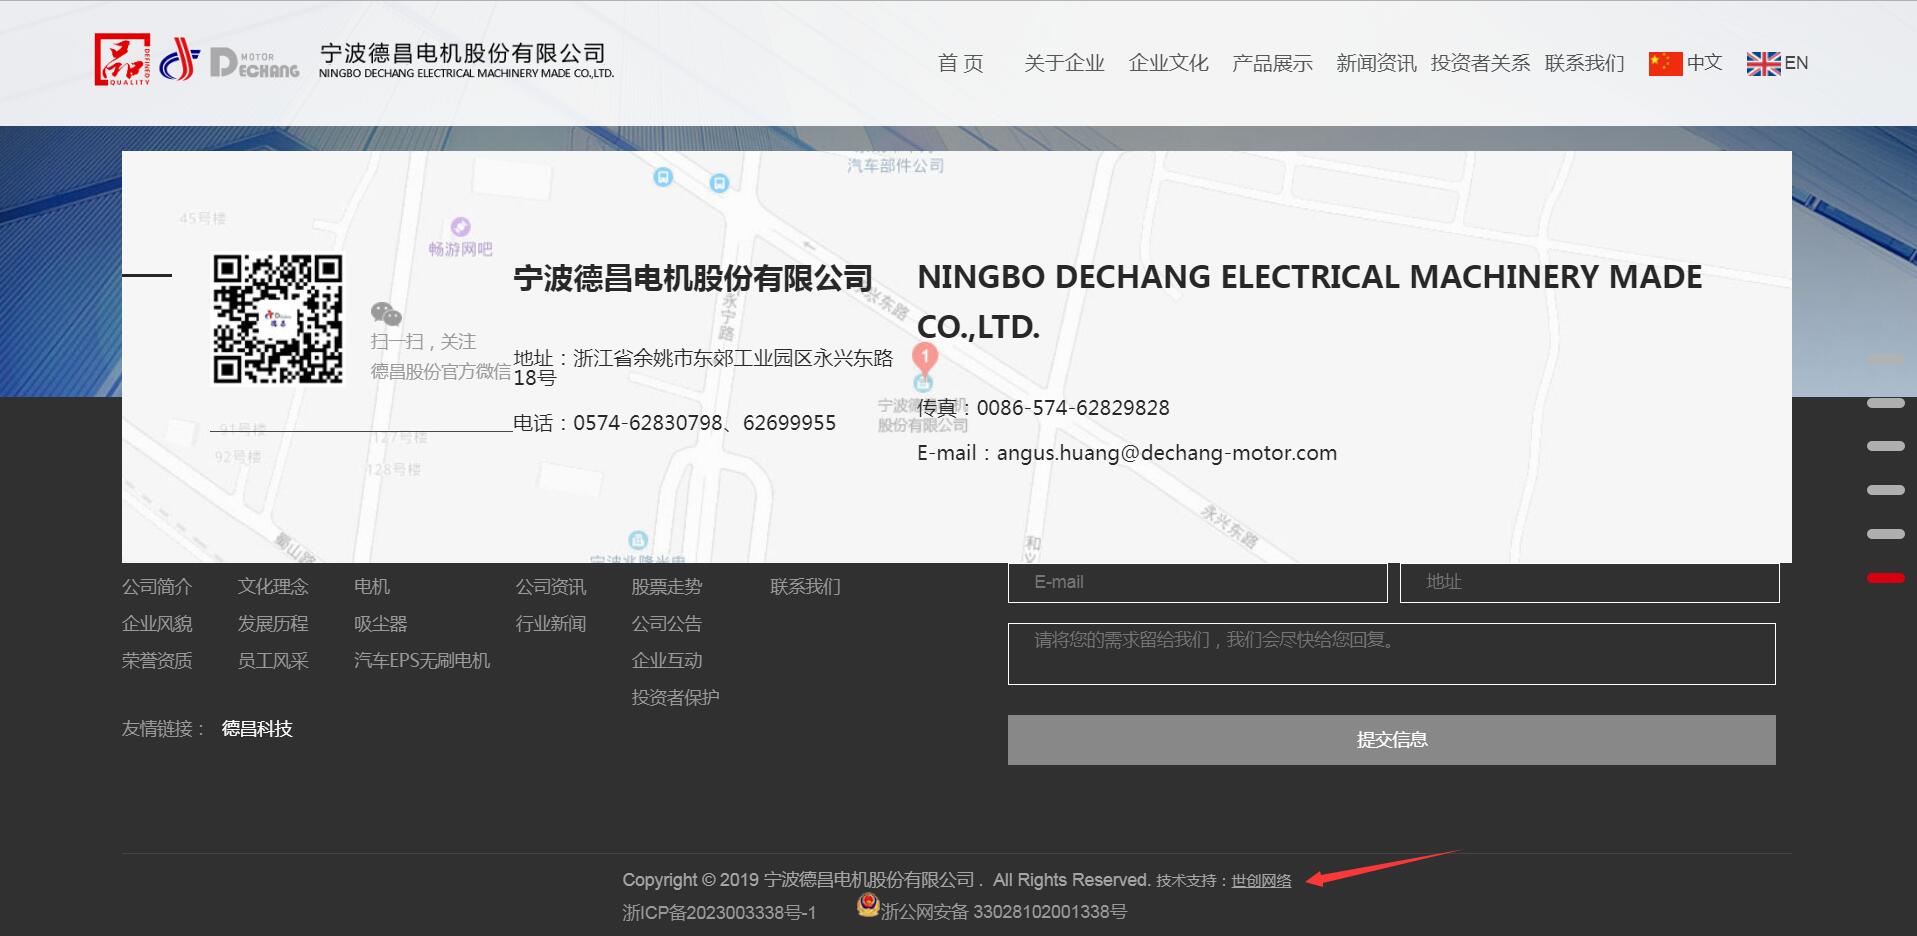Open the 电机 product link
The height and width of the screenshot is (936, 1917).
tap(372, 587)
